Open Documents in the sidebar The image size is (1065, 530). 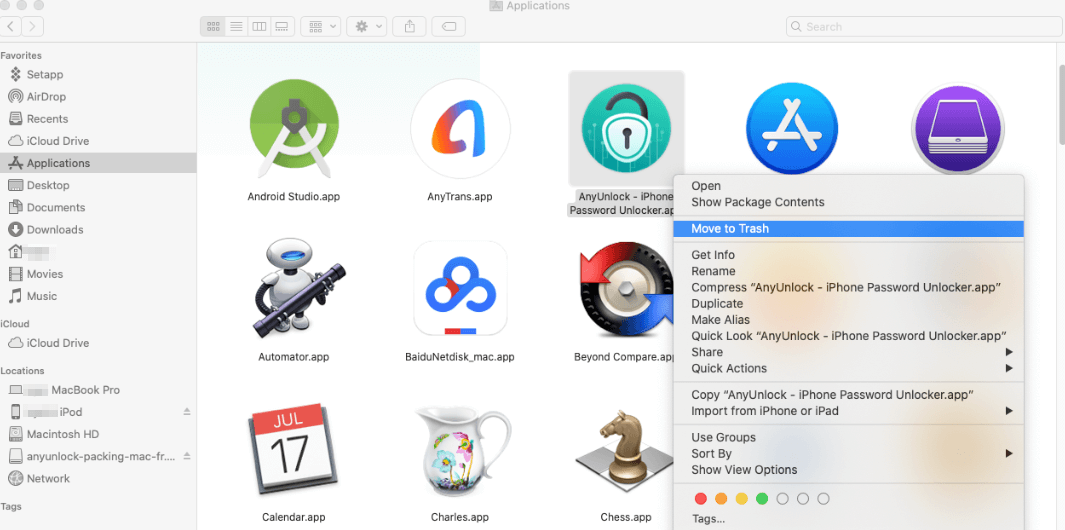[98, 207]
